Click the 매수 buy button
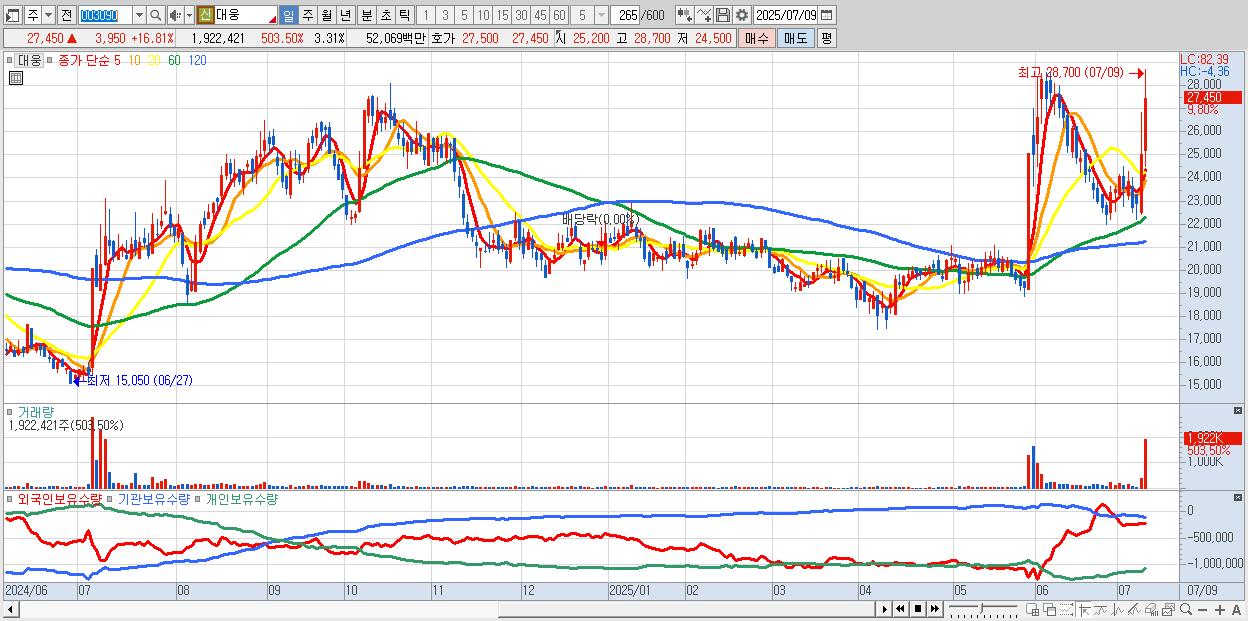The height and width of the screenshot is (621, 1248). 757,38
